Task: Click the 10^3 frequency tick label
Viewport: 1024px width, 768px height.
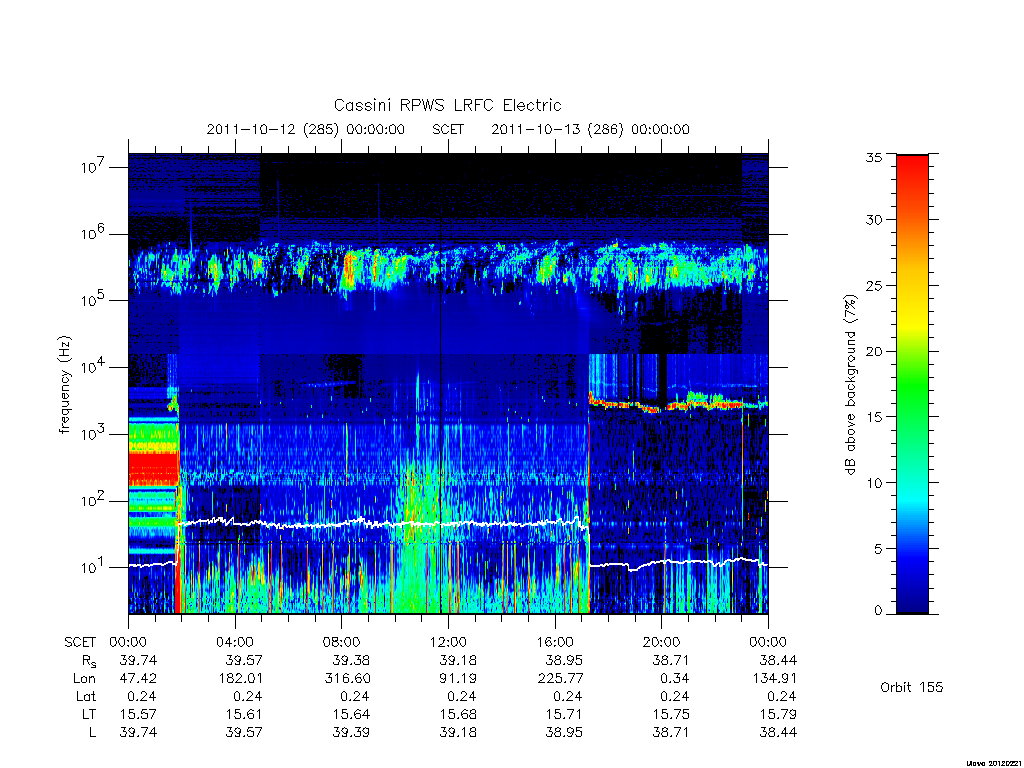Action: (93, 434)
